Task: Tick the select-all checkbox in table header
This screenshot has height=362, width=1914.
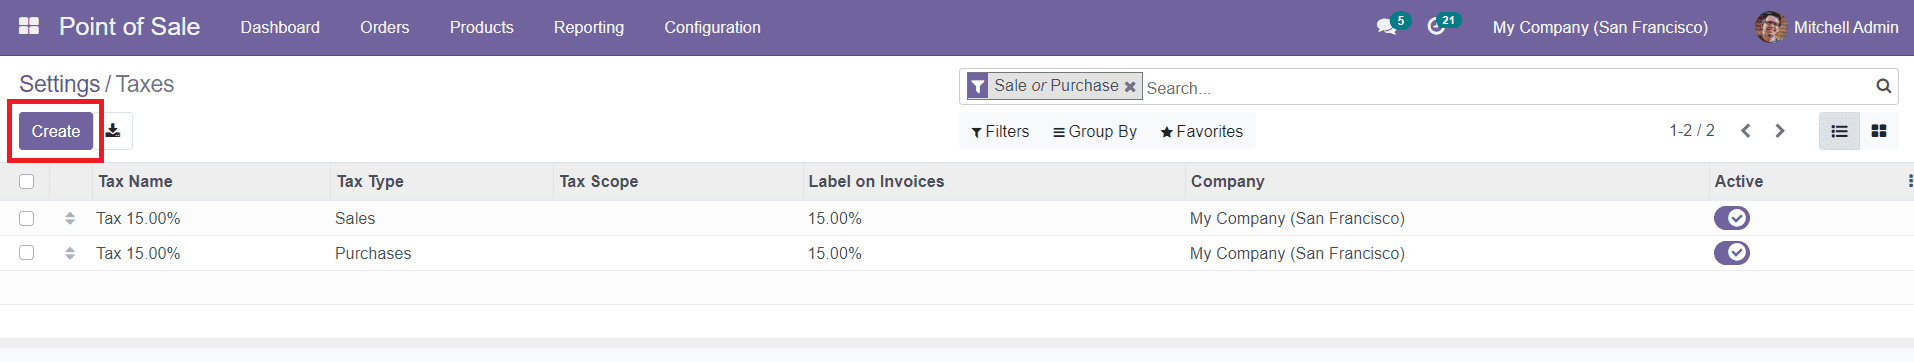Action: coord(27,181)
